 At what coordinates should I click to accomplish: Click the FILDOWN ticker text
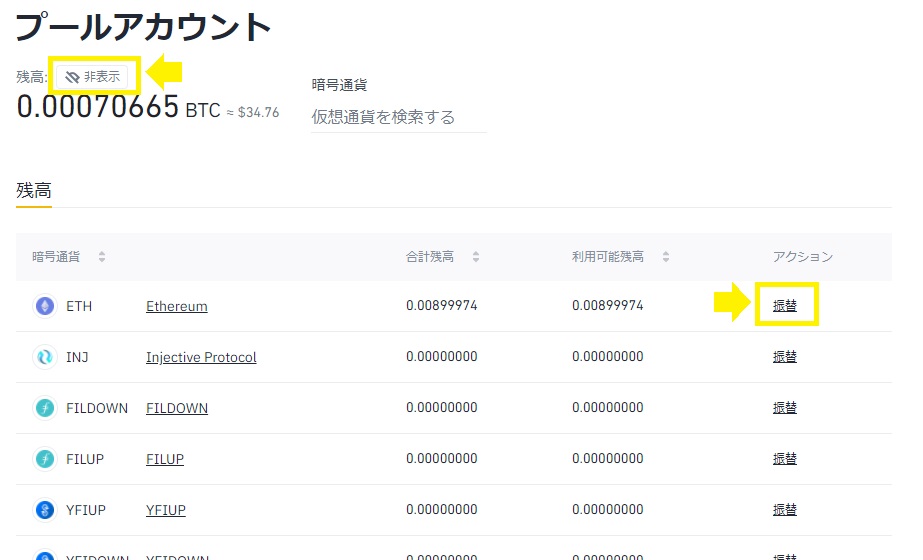coord(97,408)
